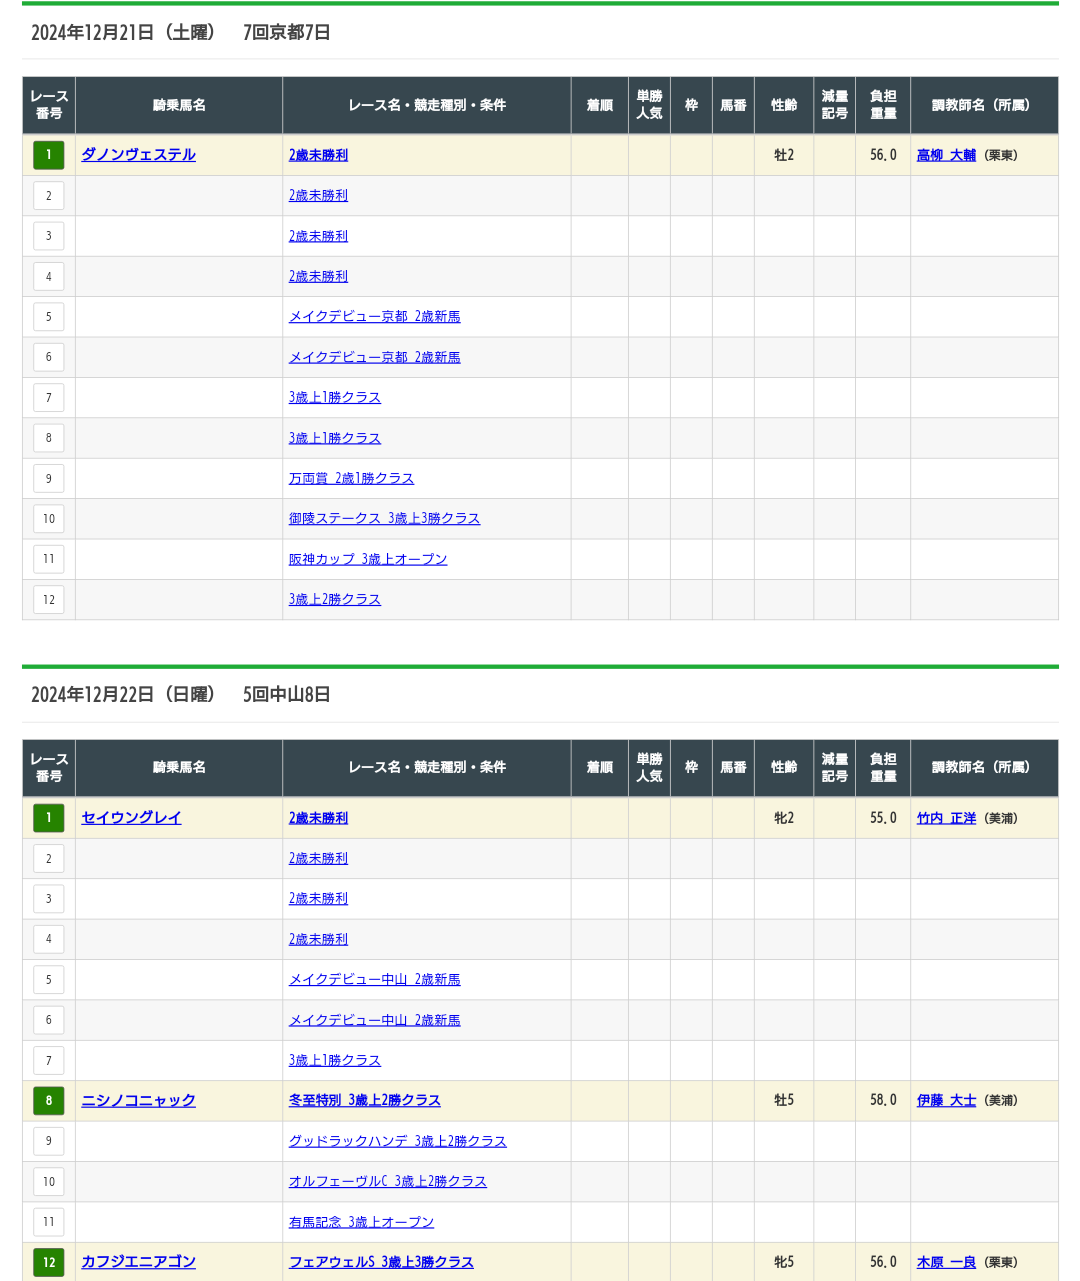Viewport: 1080px width, 1281px height.
Task: Open race 6 メイクデビュー京都 2歳新馬 link
Action: 374,357
